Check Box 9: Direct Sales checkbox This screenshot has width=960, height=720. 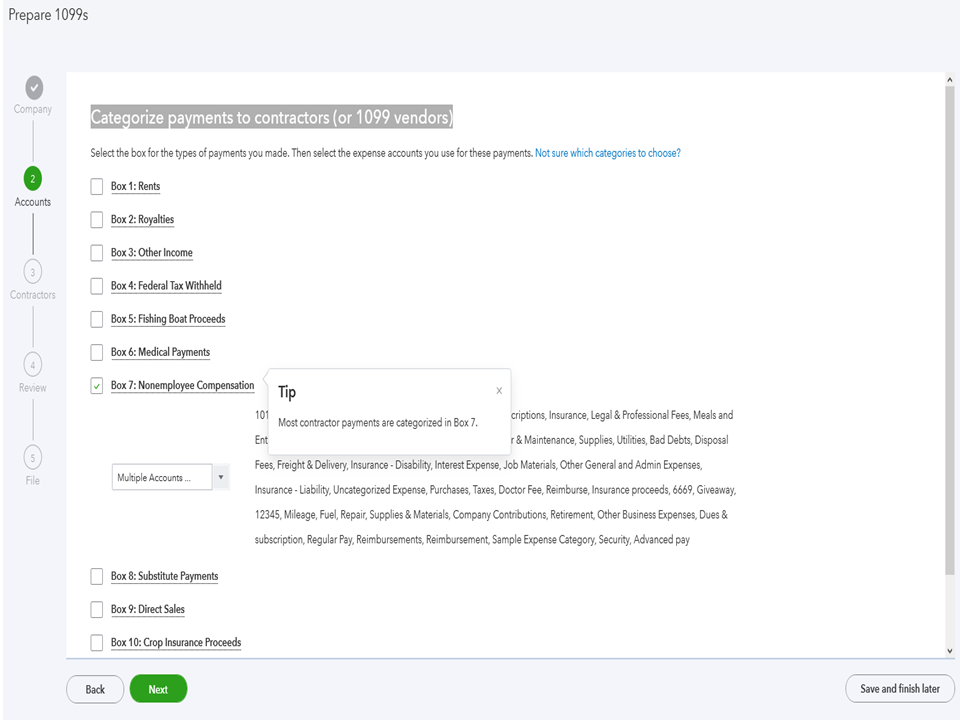coord(97,610)
